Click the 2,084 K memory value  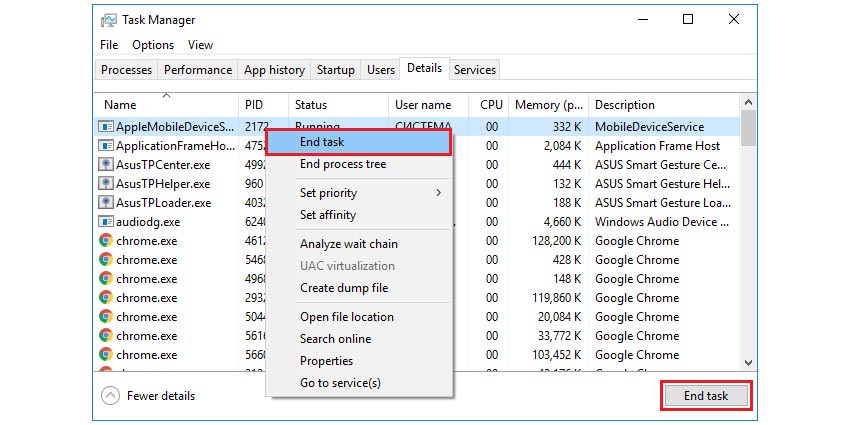(562, 146)
